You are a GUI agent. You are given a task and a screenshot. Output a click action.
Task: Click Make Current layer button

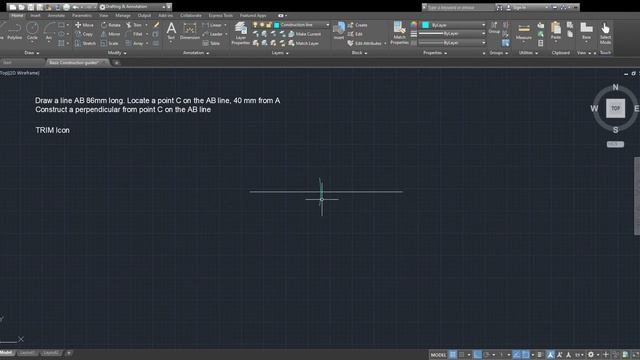(304, 34)
